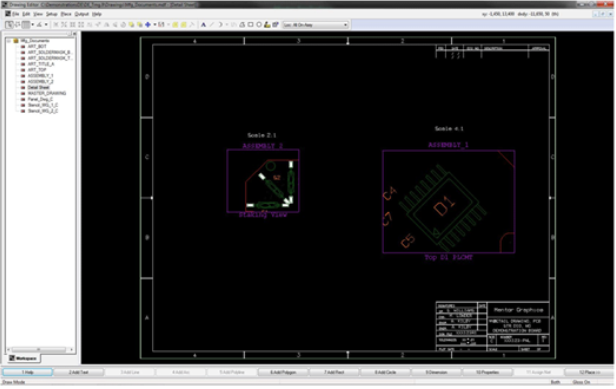Open the Setup menu

pyautogui.click(x=51, y=14)
